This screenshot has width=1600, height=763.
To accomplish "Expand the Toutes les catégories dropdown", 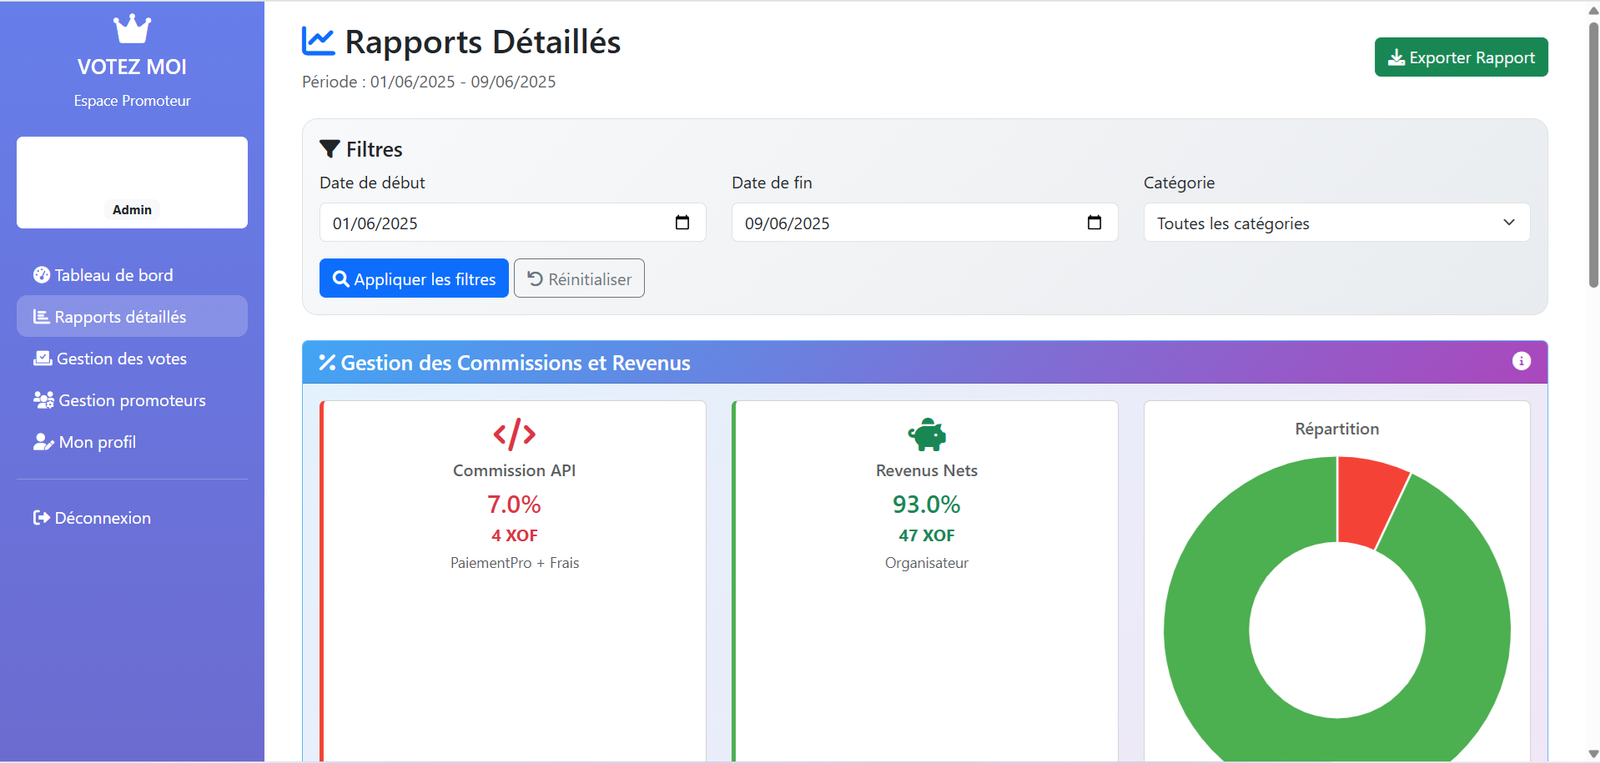I will coord(1336,223).
